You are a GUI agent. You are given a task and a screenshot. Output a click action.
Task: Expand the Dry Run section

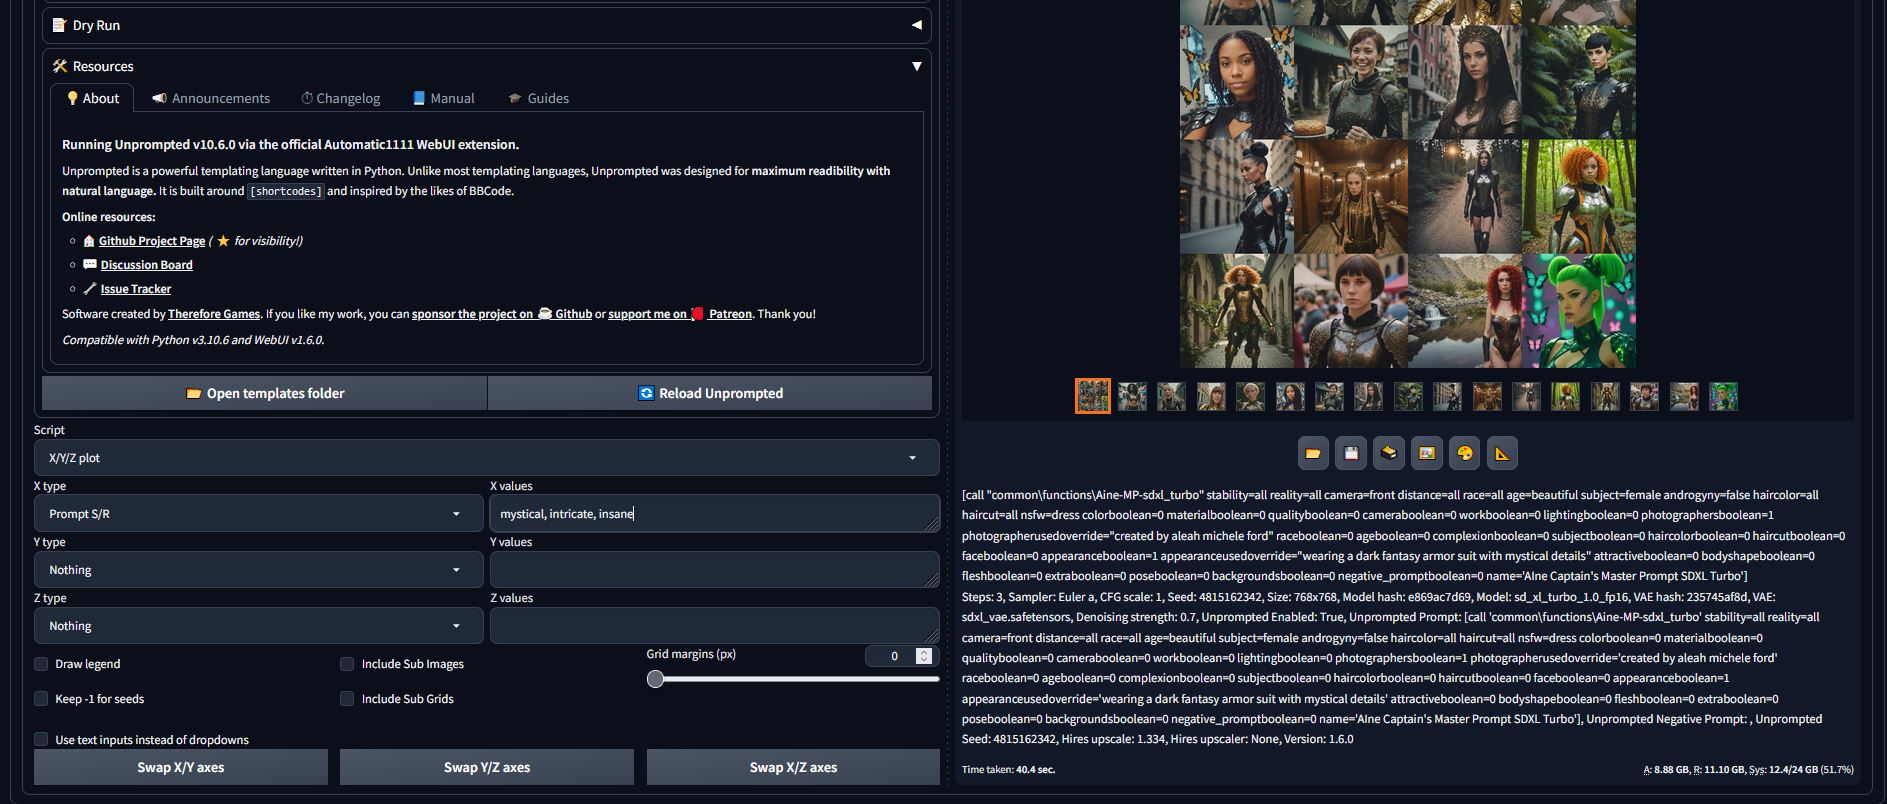(x=486, y=25)
